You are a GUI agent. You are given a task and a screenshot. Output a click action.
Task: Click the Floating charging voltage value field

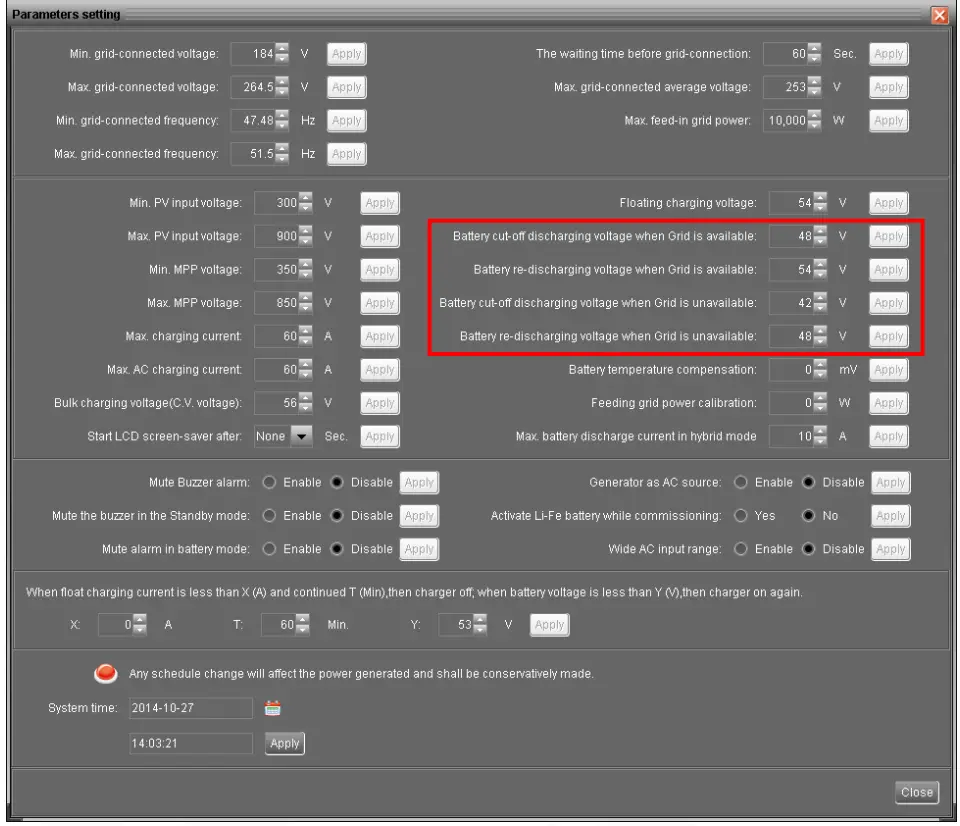[x=791, y=203]
